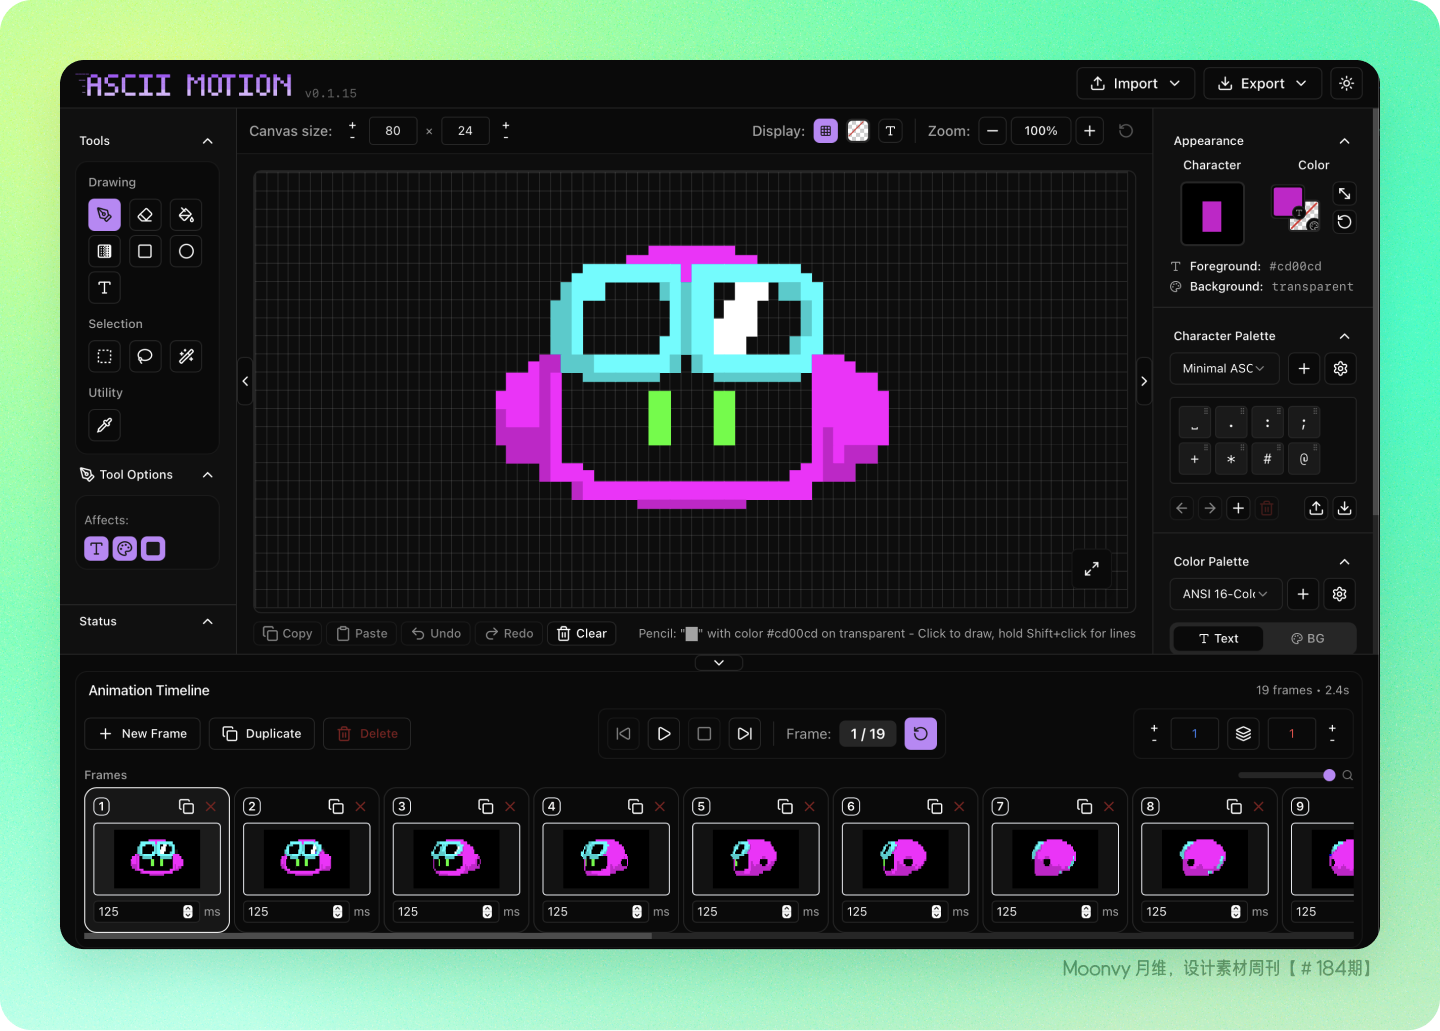Screen dimensions: 1440x1031
Task: Activate the Eyedropper utility tool
Action: pyautogui.click(x=104, y=425)
